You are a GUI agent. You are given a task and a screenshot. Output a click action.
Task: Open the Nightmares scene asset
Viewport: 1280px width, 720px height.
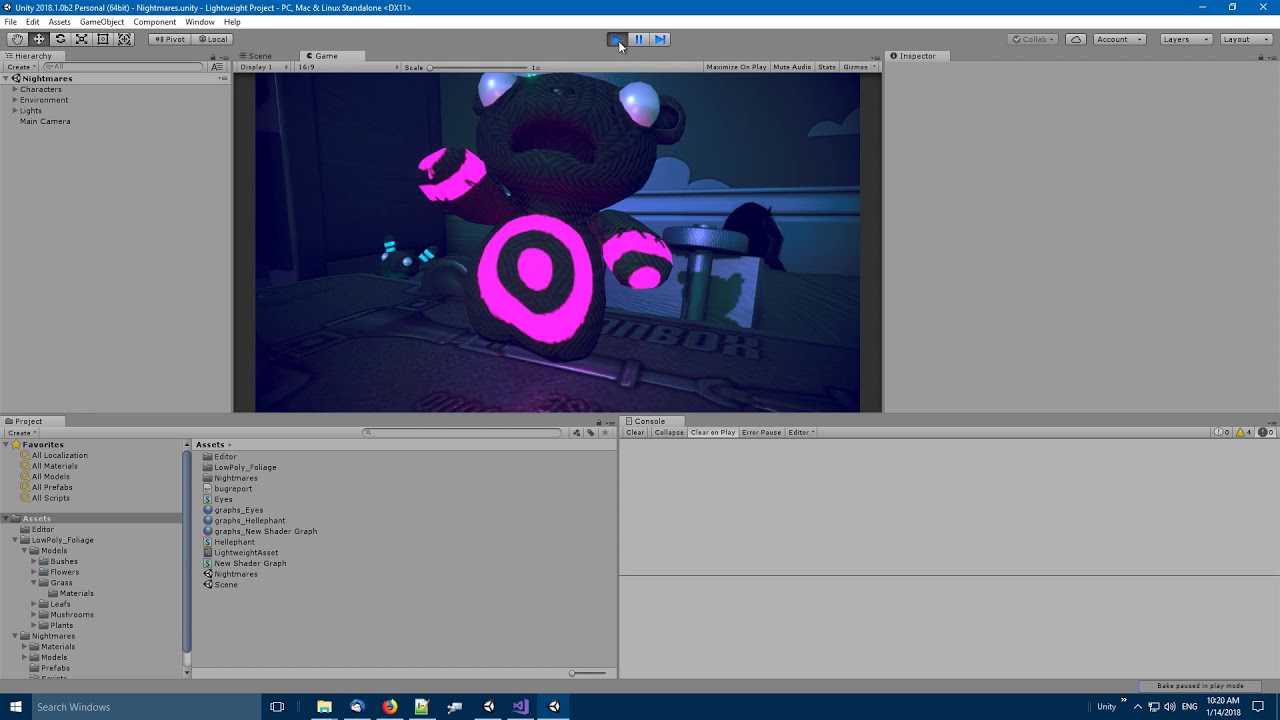[x=230, y=574]
